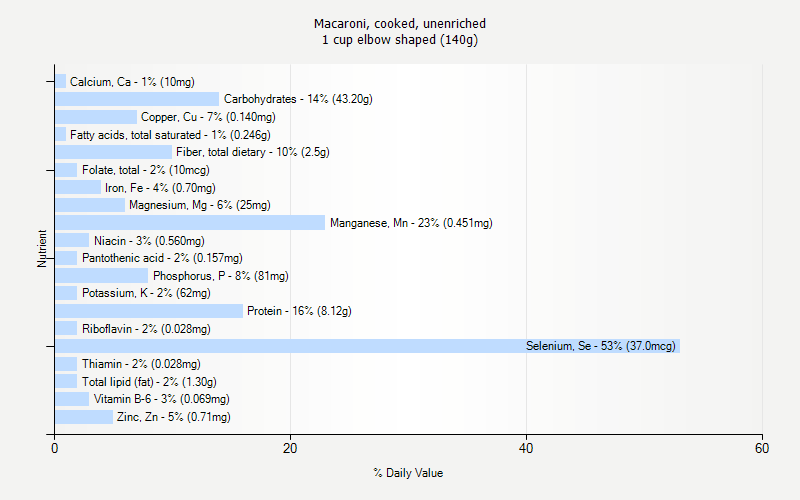Click the x-axis tick label 60
This screenshot has width=800, height=500.
pos(762,448)
